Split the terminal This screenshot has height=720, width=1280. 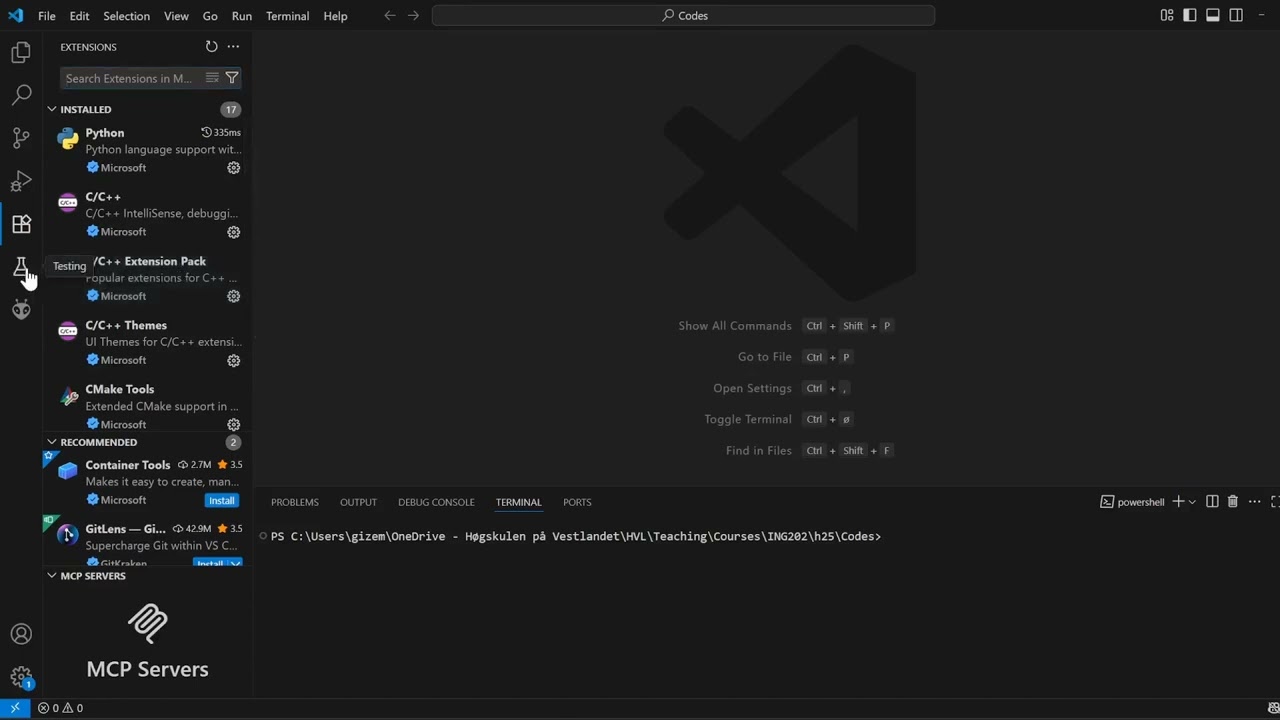(x=1212, y=502)
